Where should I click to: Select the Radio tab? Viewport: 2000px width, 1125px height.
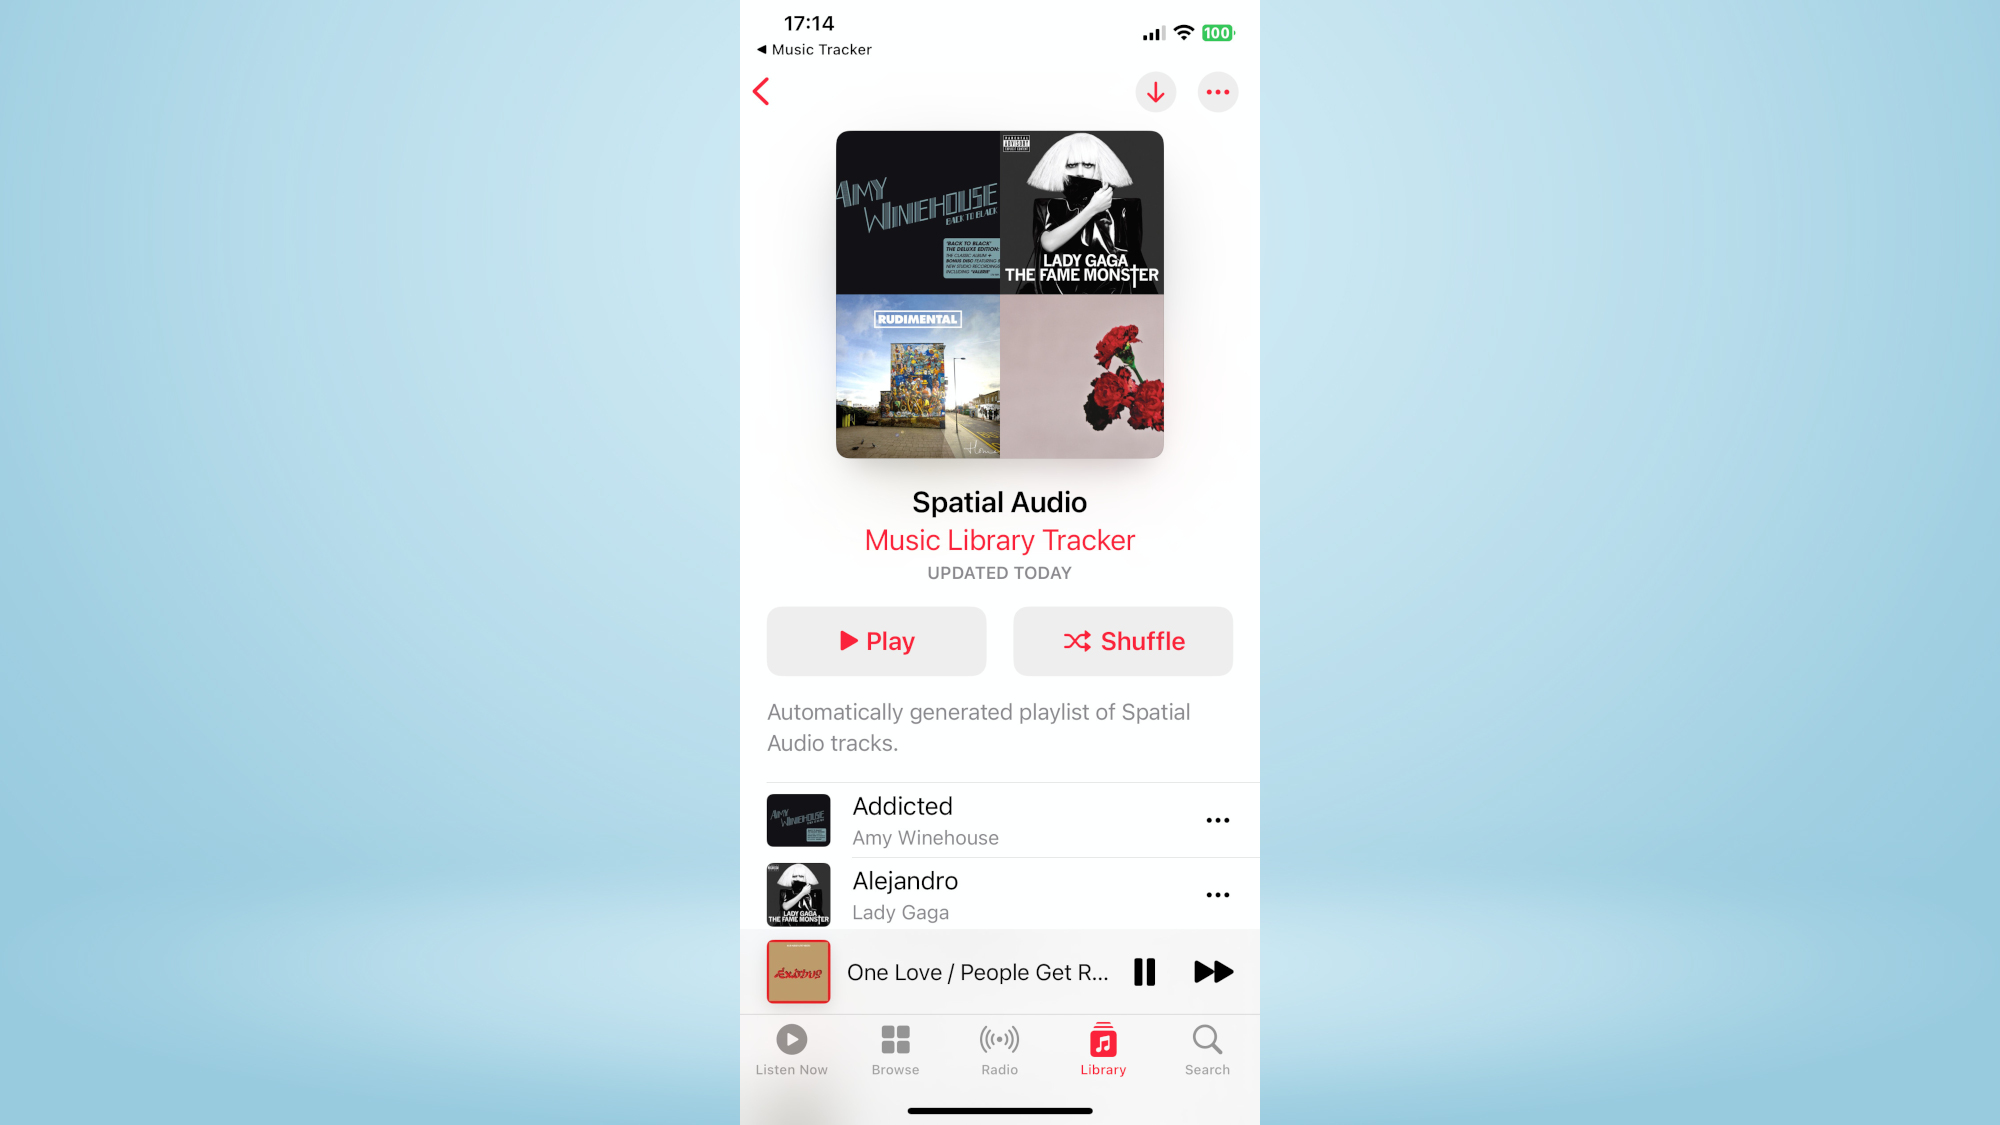click(x=999, y=1048)
